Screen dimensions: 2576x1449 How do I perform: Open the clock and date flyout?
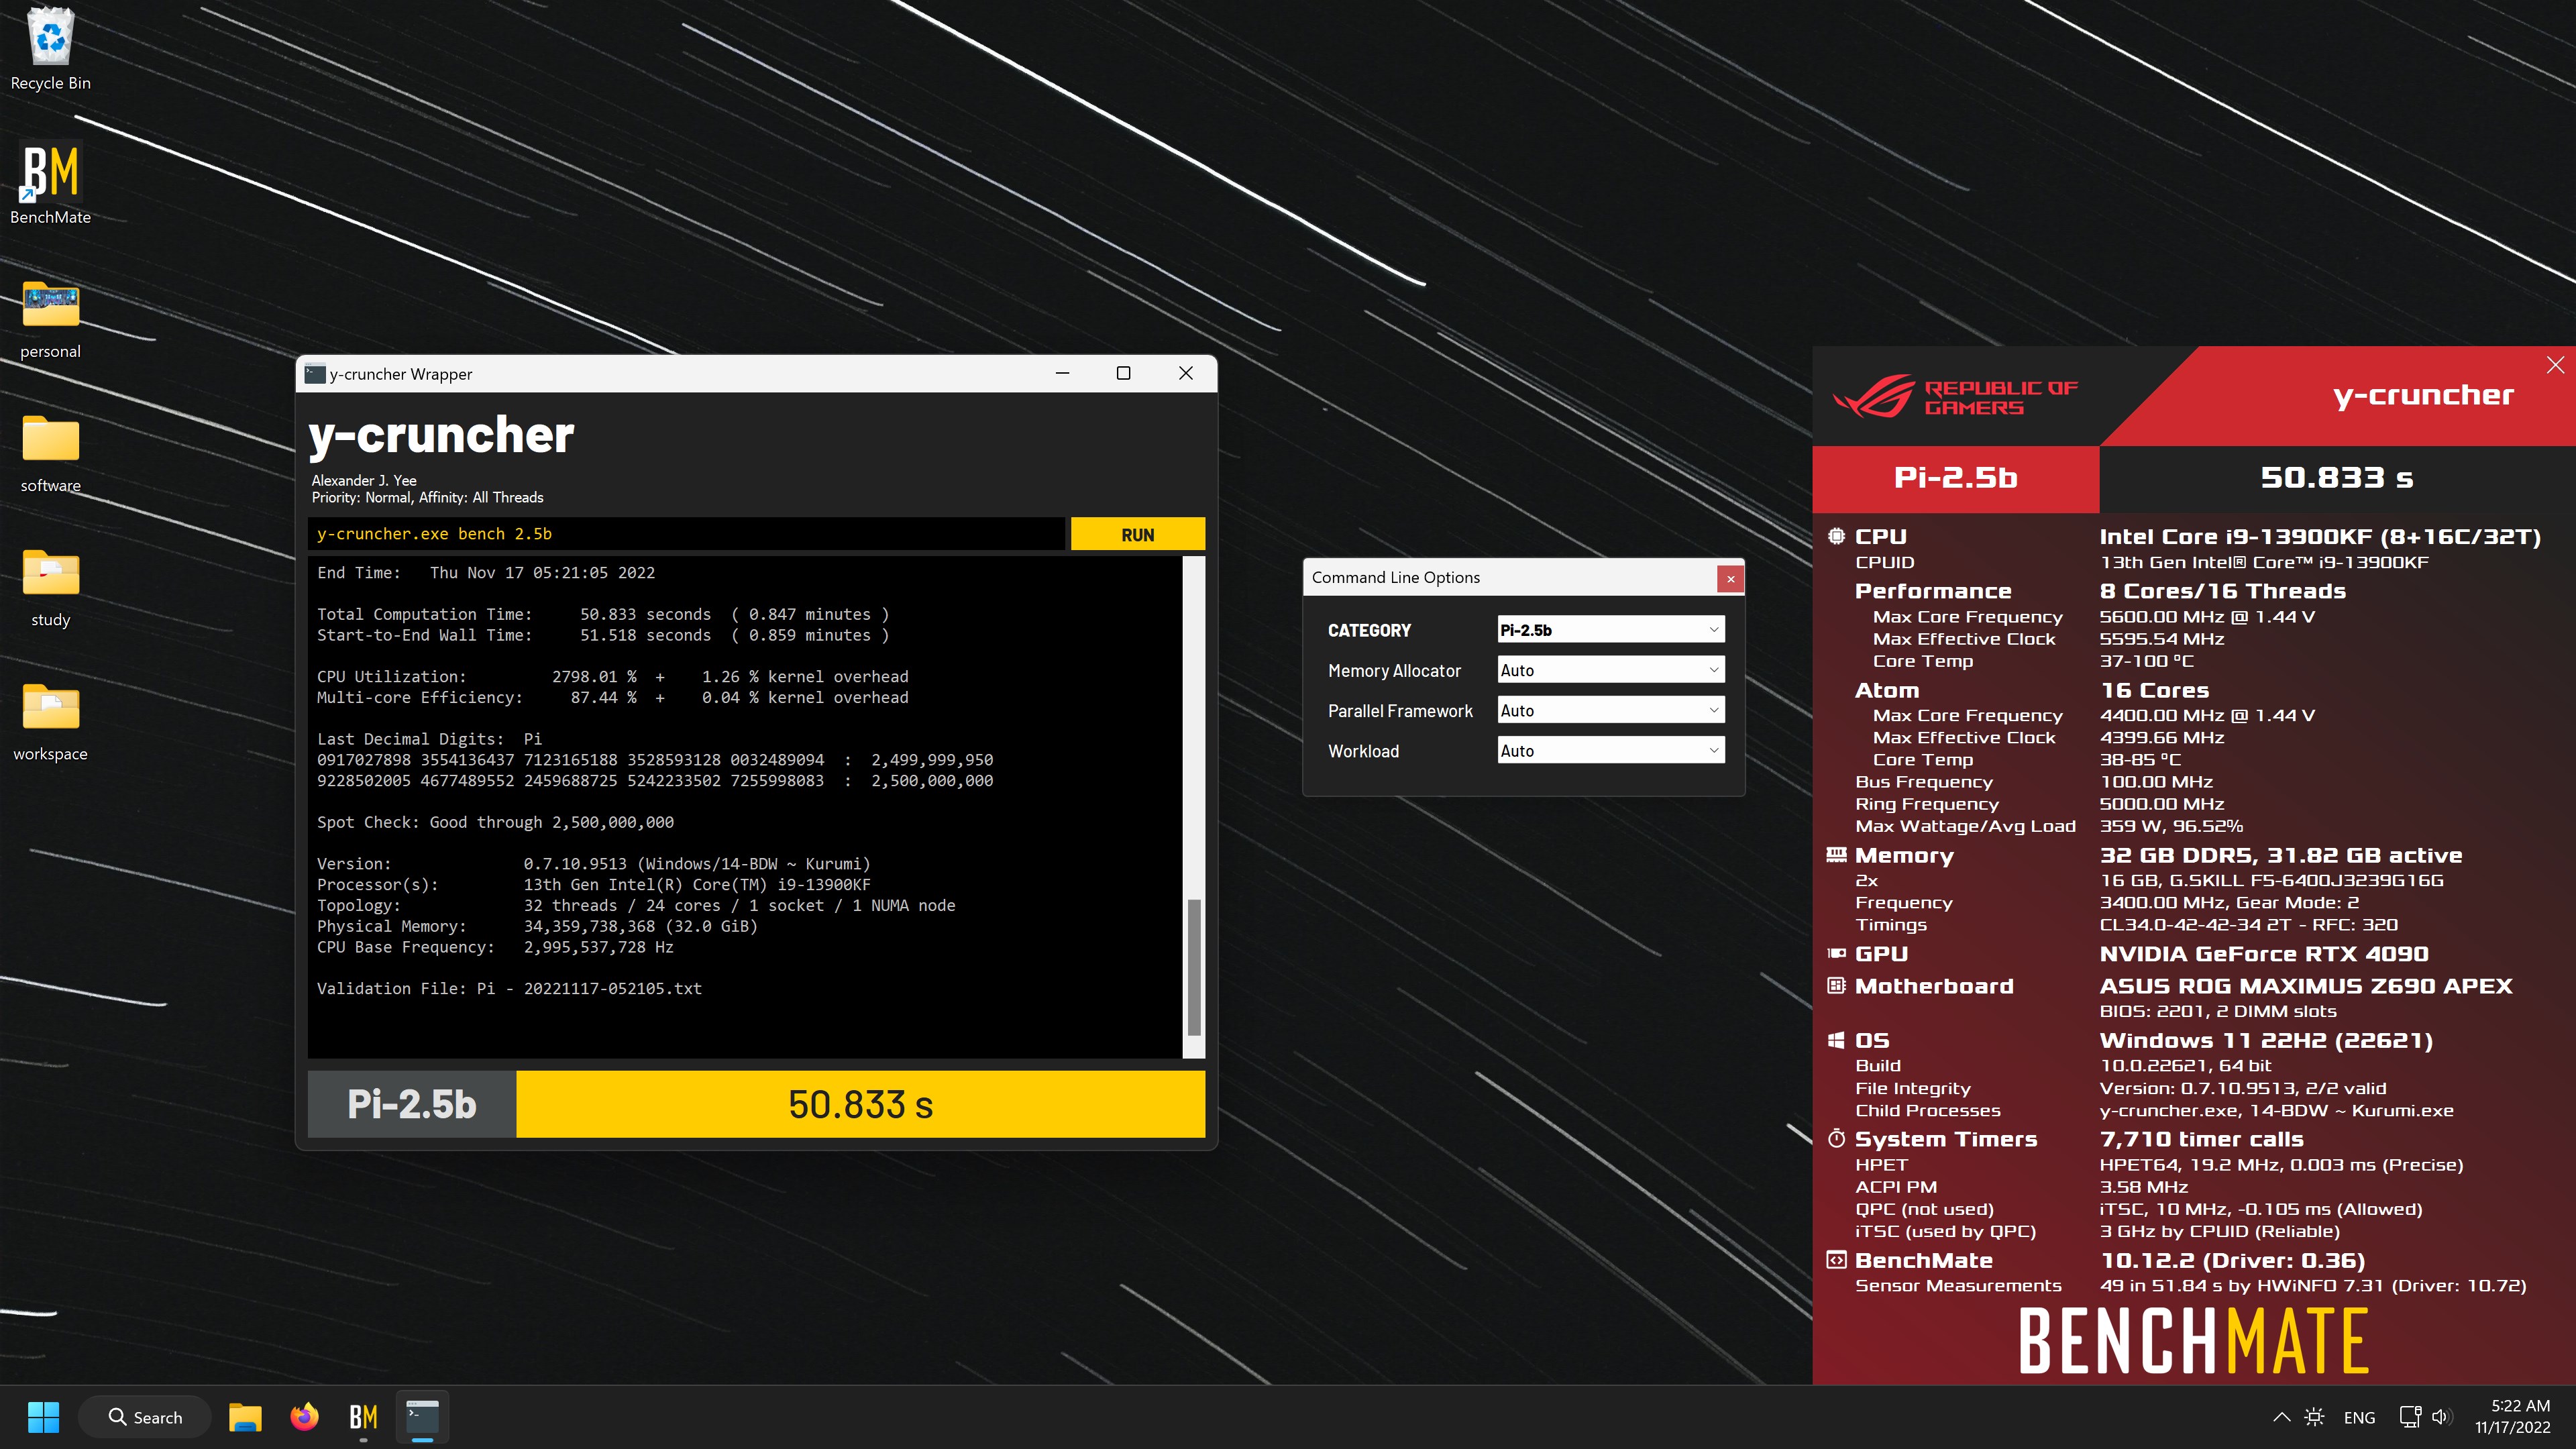[2513, 1417]
